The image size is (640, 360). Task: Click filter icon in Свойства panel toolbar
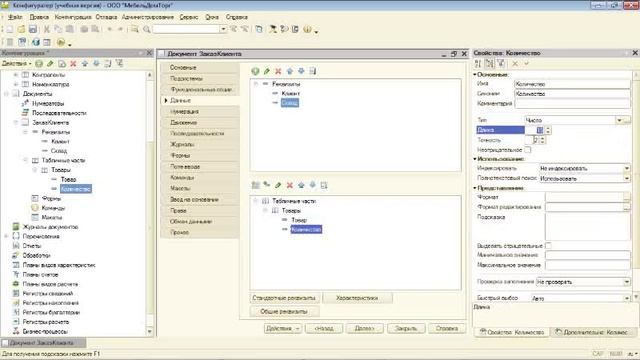coord(501,64)
